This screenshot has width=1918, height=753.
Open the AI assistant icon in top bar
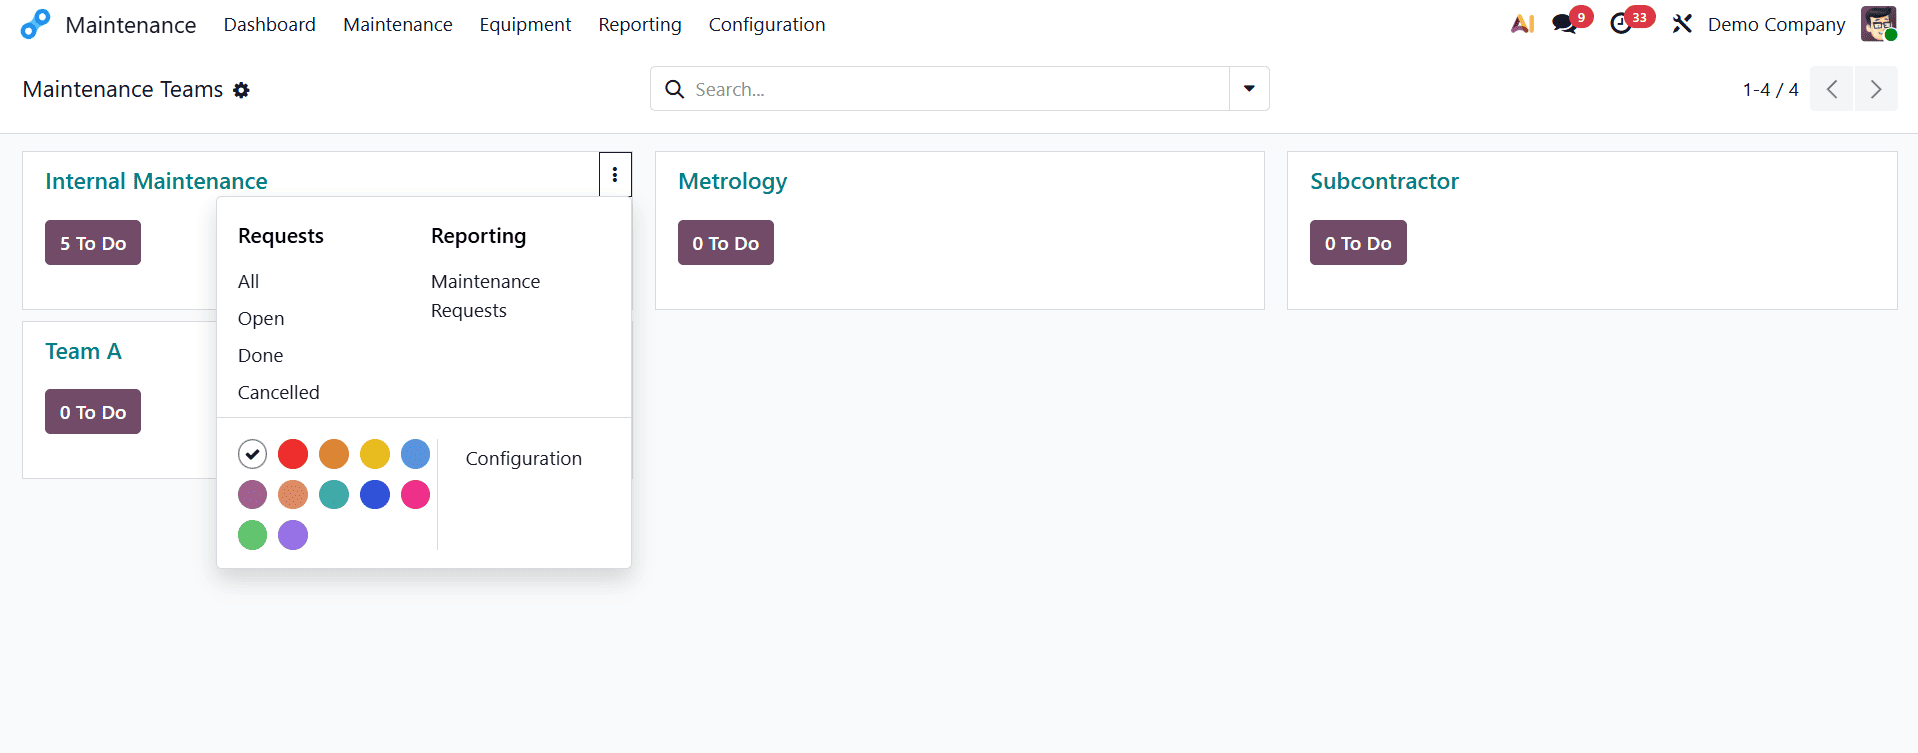(1522, 24)
